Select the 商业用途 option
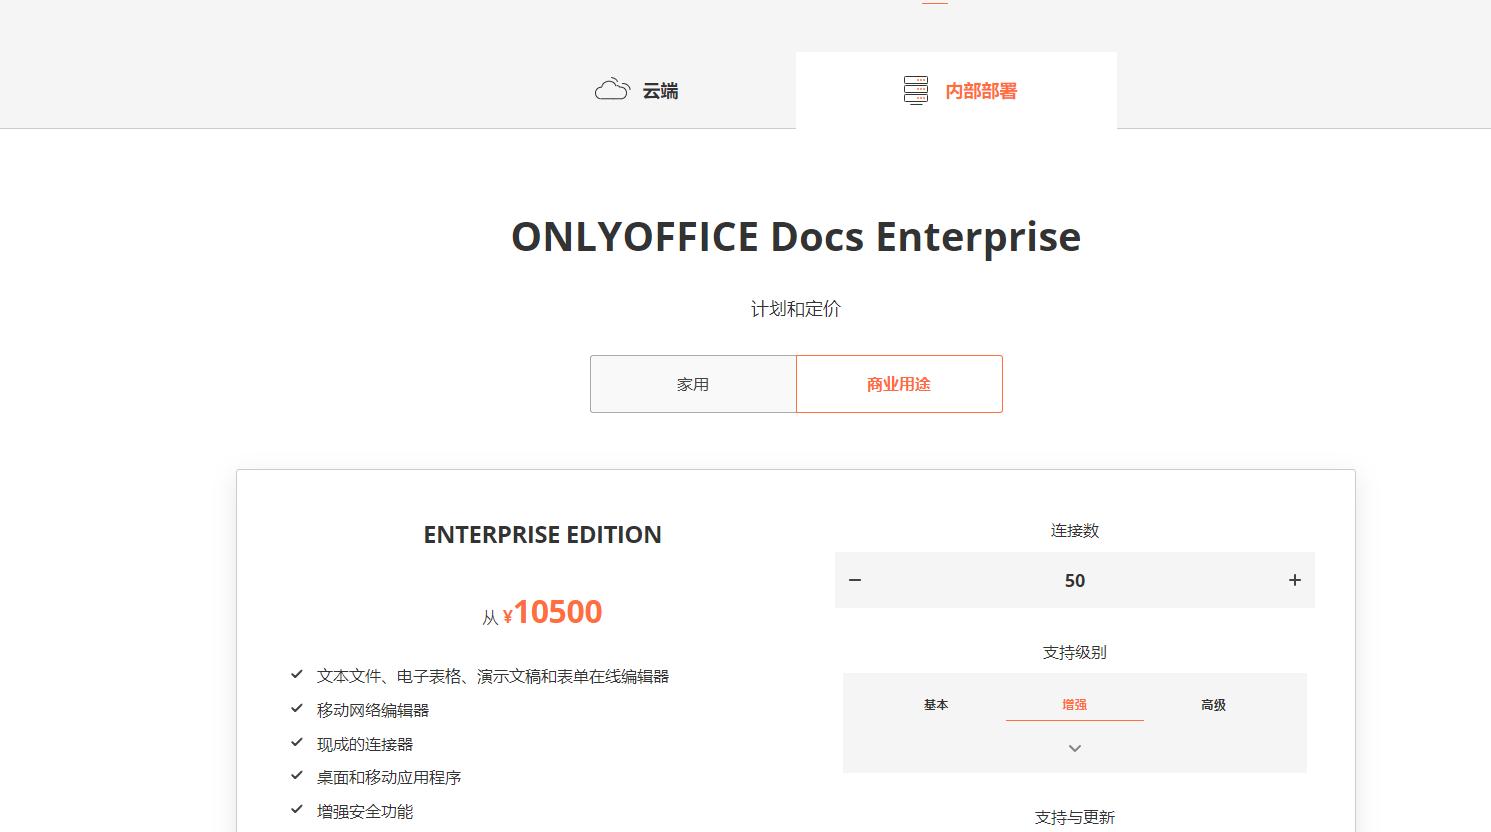1491x832 pixels. 898,383
